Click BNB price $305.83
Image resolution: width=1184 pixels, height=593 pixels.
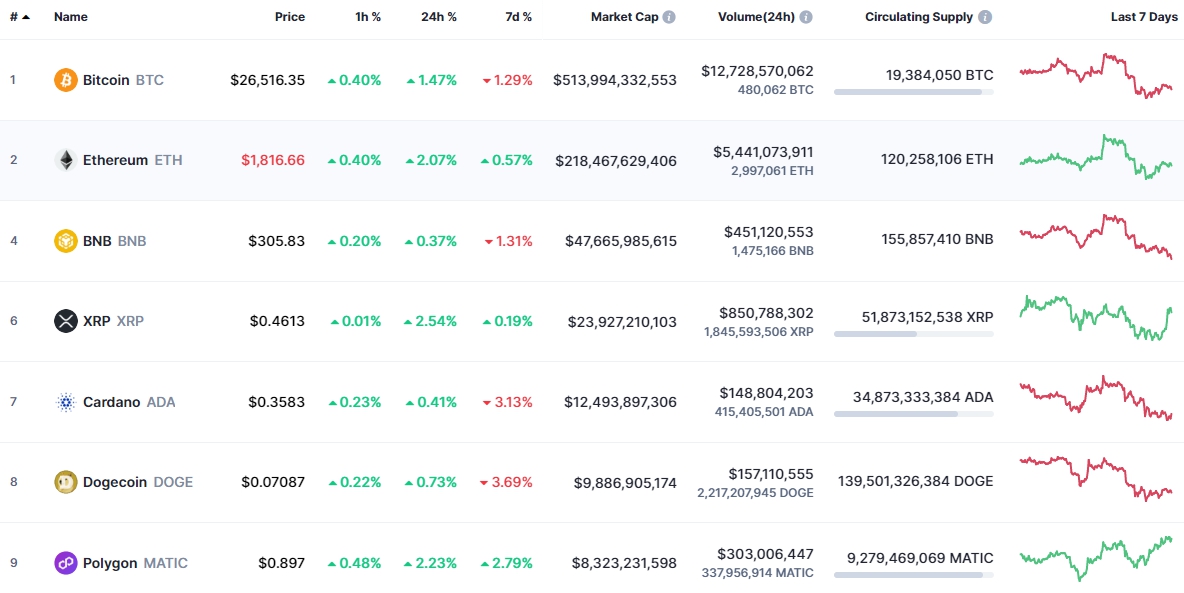[277, 241]
